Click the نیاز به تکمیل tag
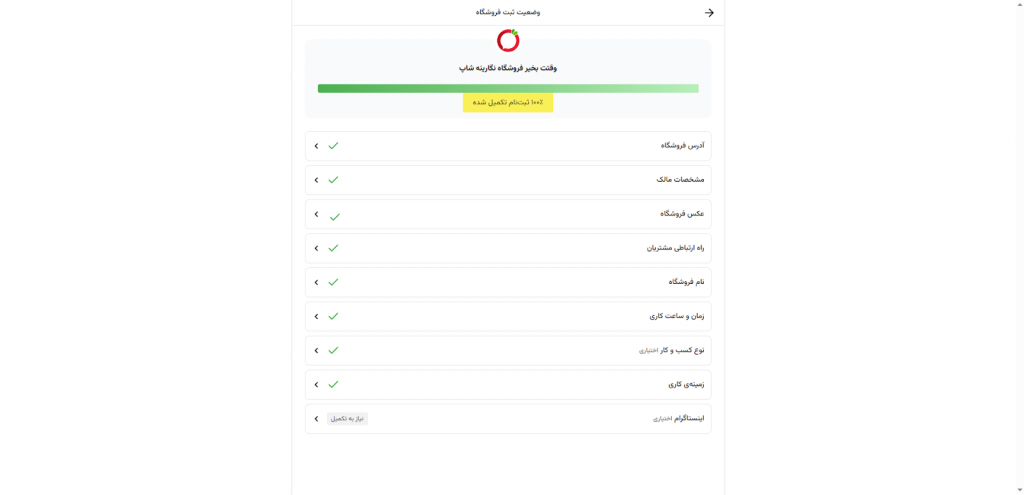Image resolution: width=1024 pixels, height=495 pixels. [347, 419]
